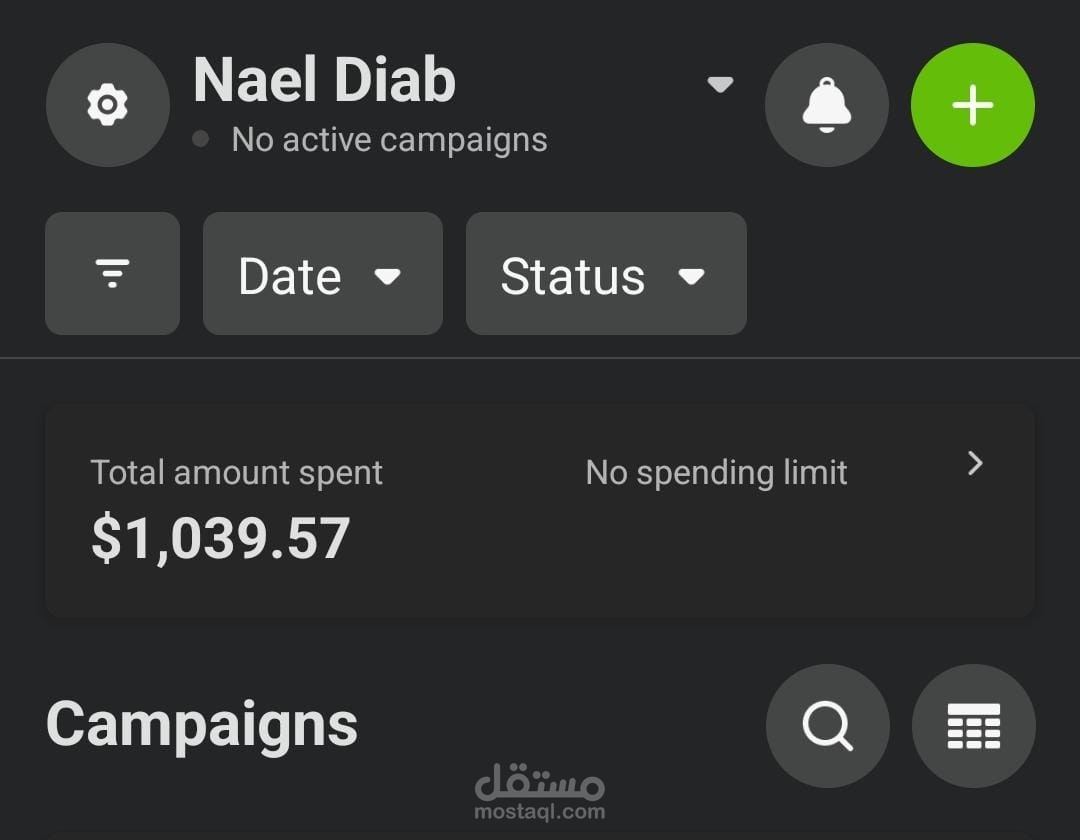Image resolution: width=1080 pixels, height=840 pixels.
Task: Click the campaign status dot indicator
Action: [x=201, y=139]
